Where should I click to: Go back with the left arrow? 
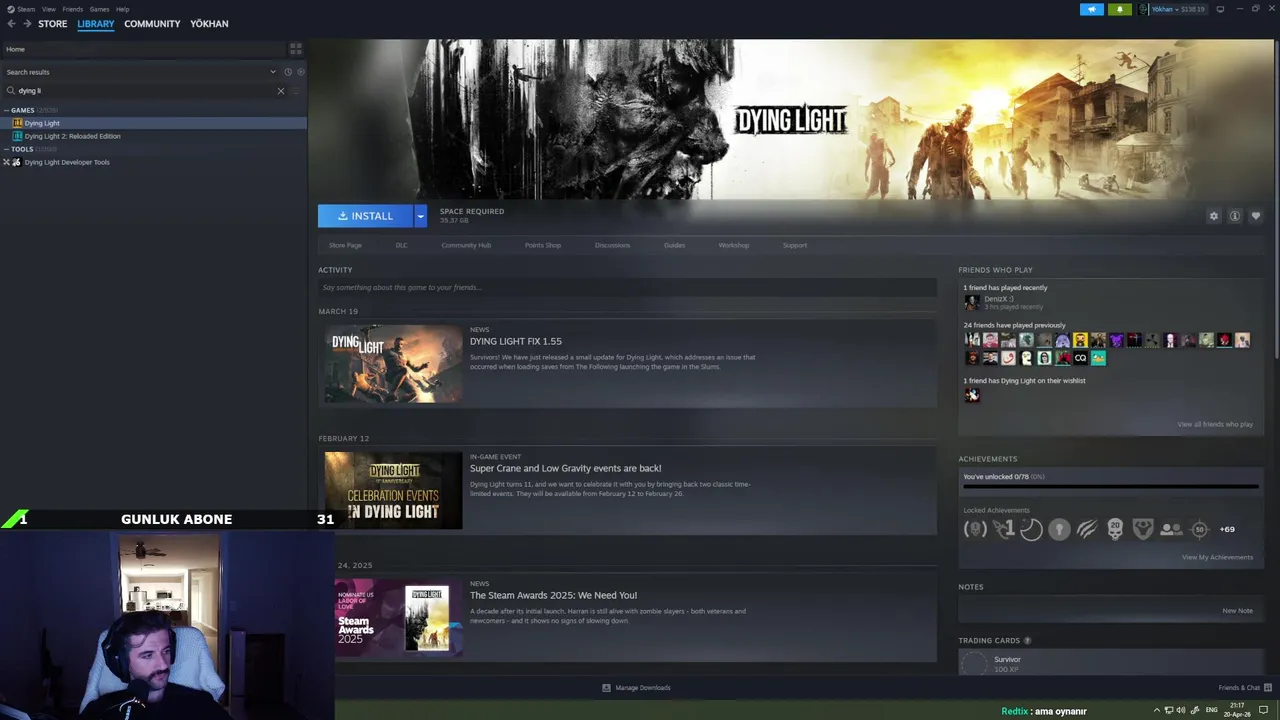coord(11,24)
